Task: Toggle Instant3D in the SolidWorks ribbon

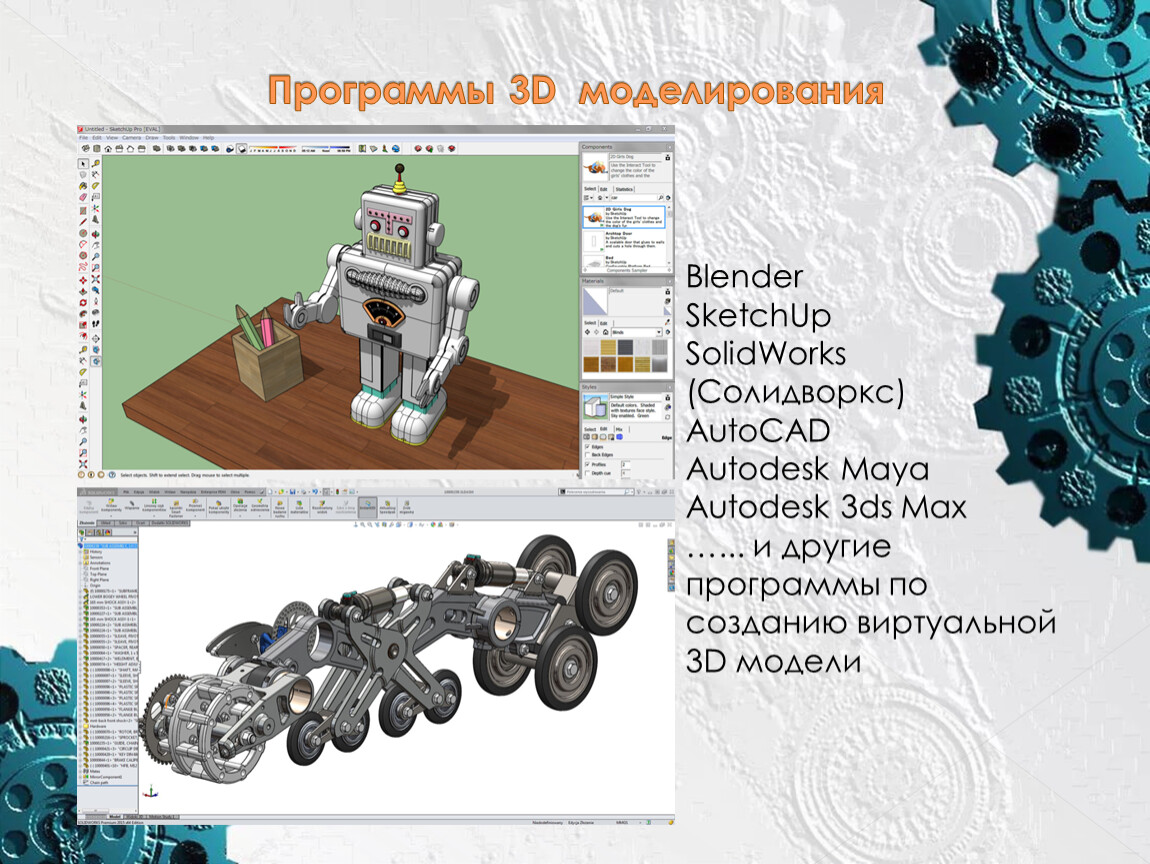Action: [x=367, y=506]
